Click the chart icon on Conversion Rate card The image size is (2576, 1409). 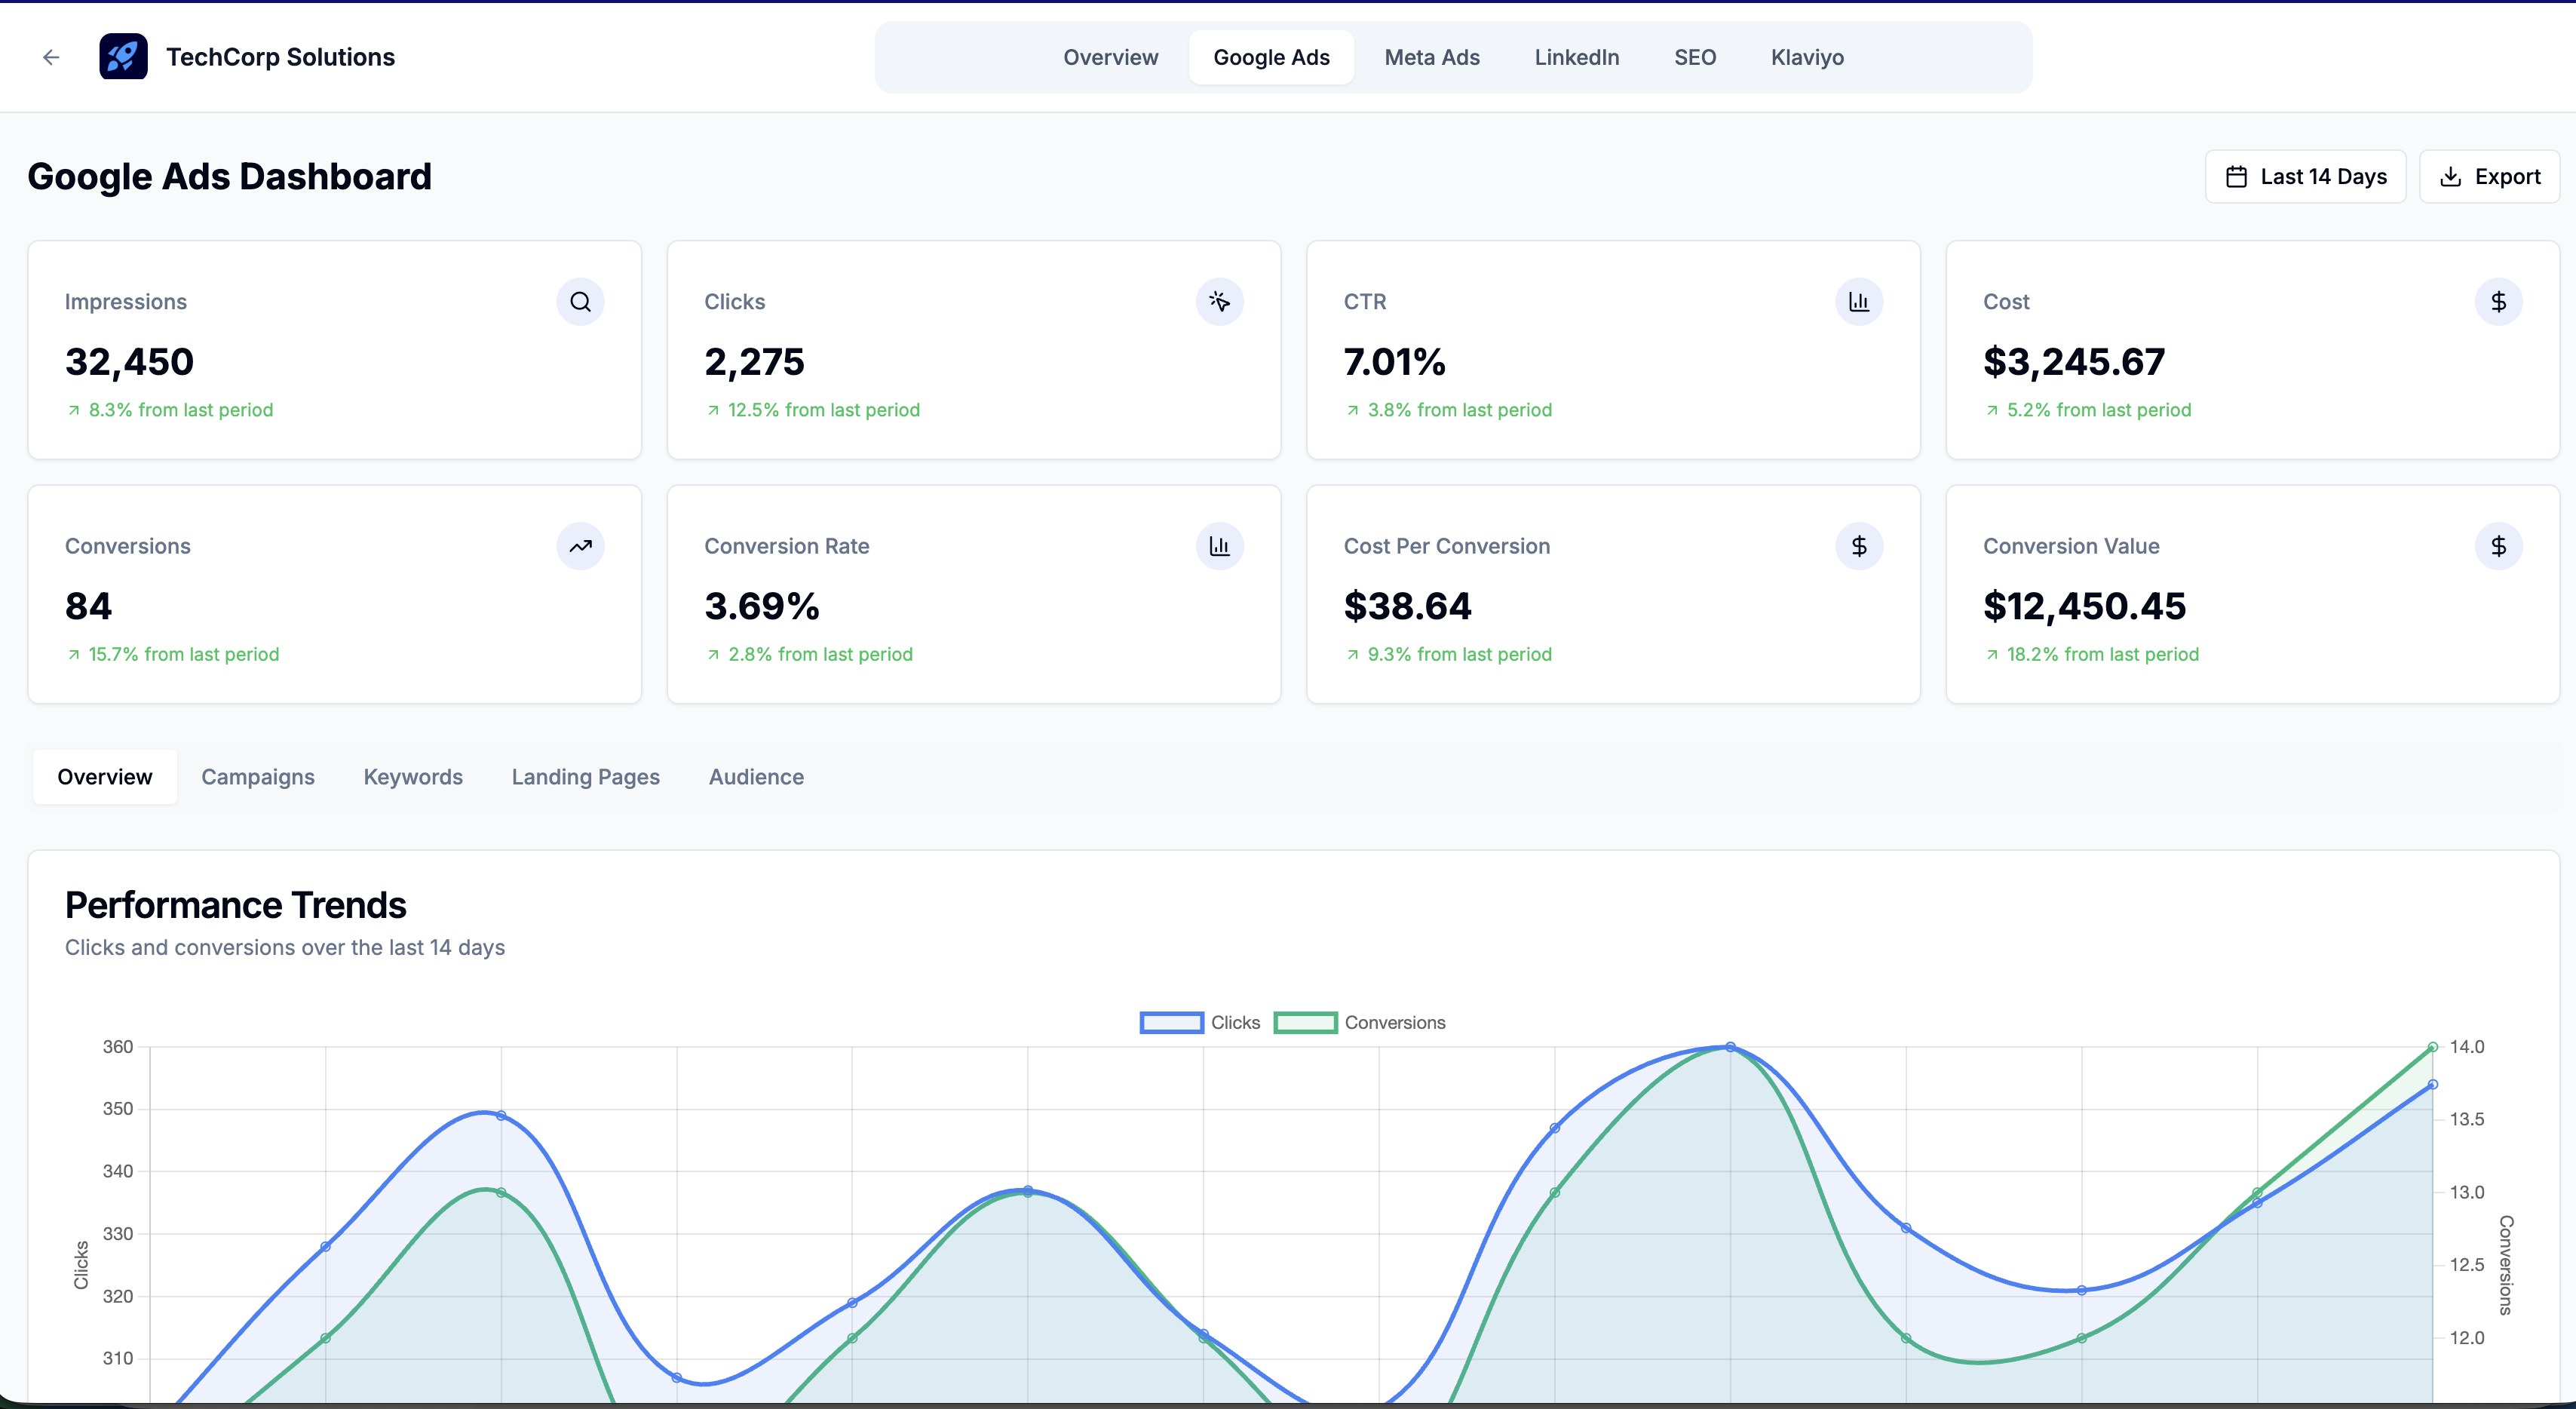1220,546
